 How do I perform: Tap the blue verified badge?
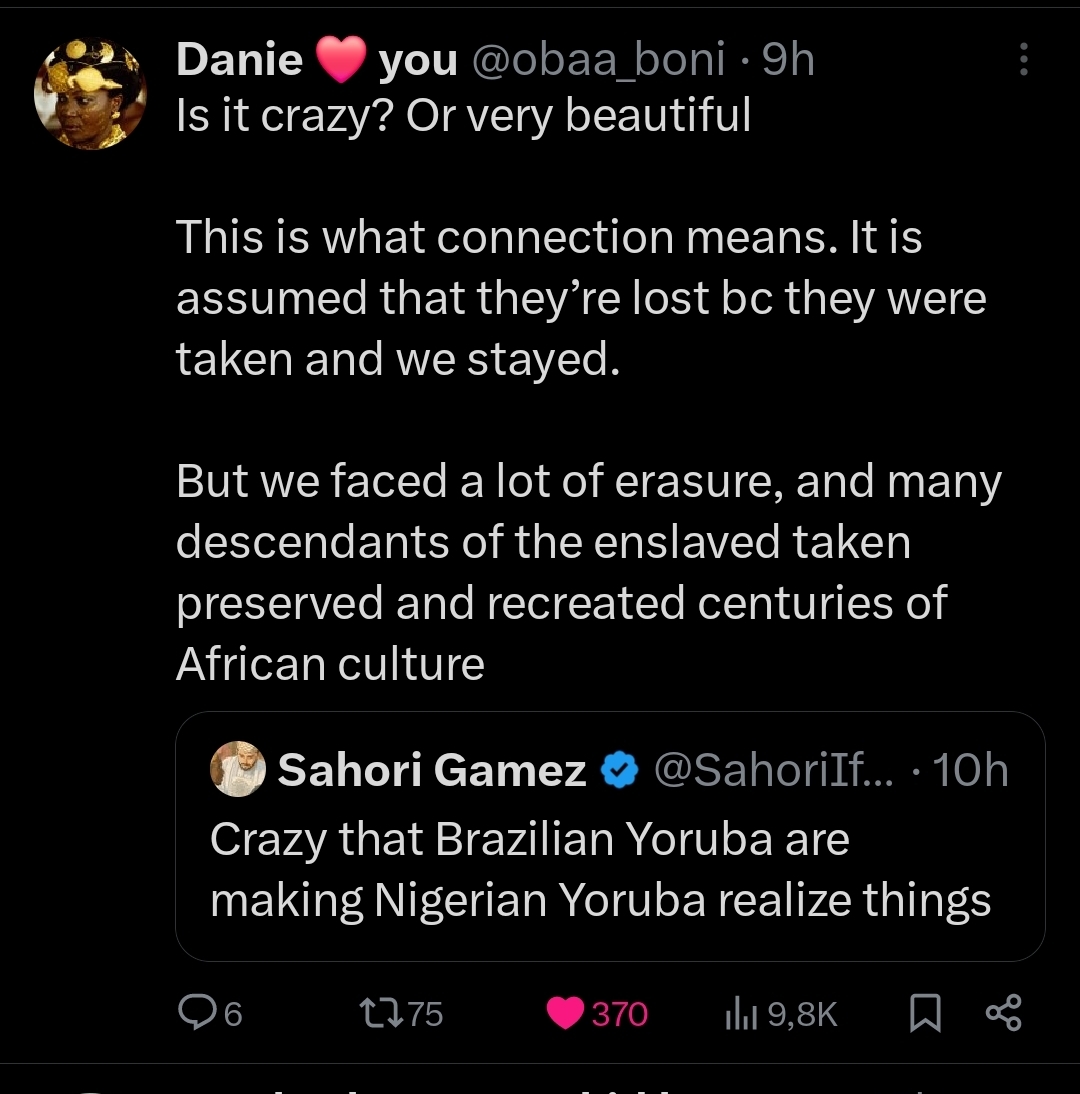coord(619,770)
